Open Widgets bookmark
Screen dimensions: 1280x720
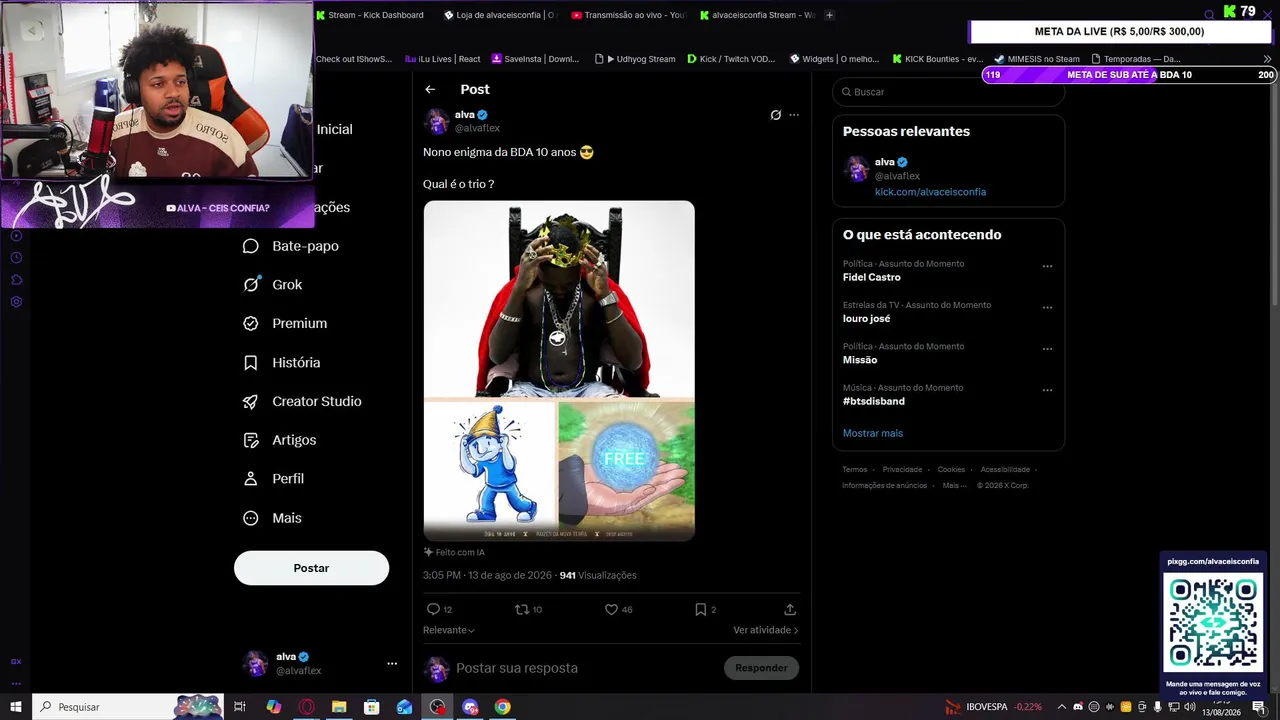834,59
